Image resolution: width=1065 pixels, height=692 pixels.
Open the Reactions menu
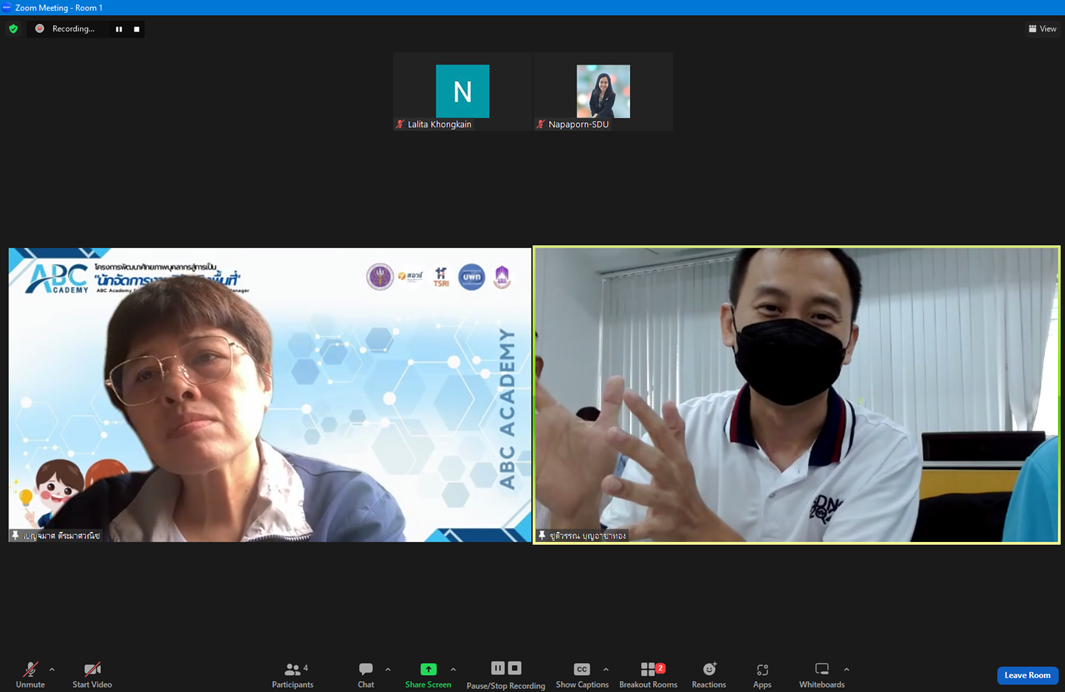[709, 674]
